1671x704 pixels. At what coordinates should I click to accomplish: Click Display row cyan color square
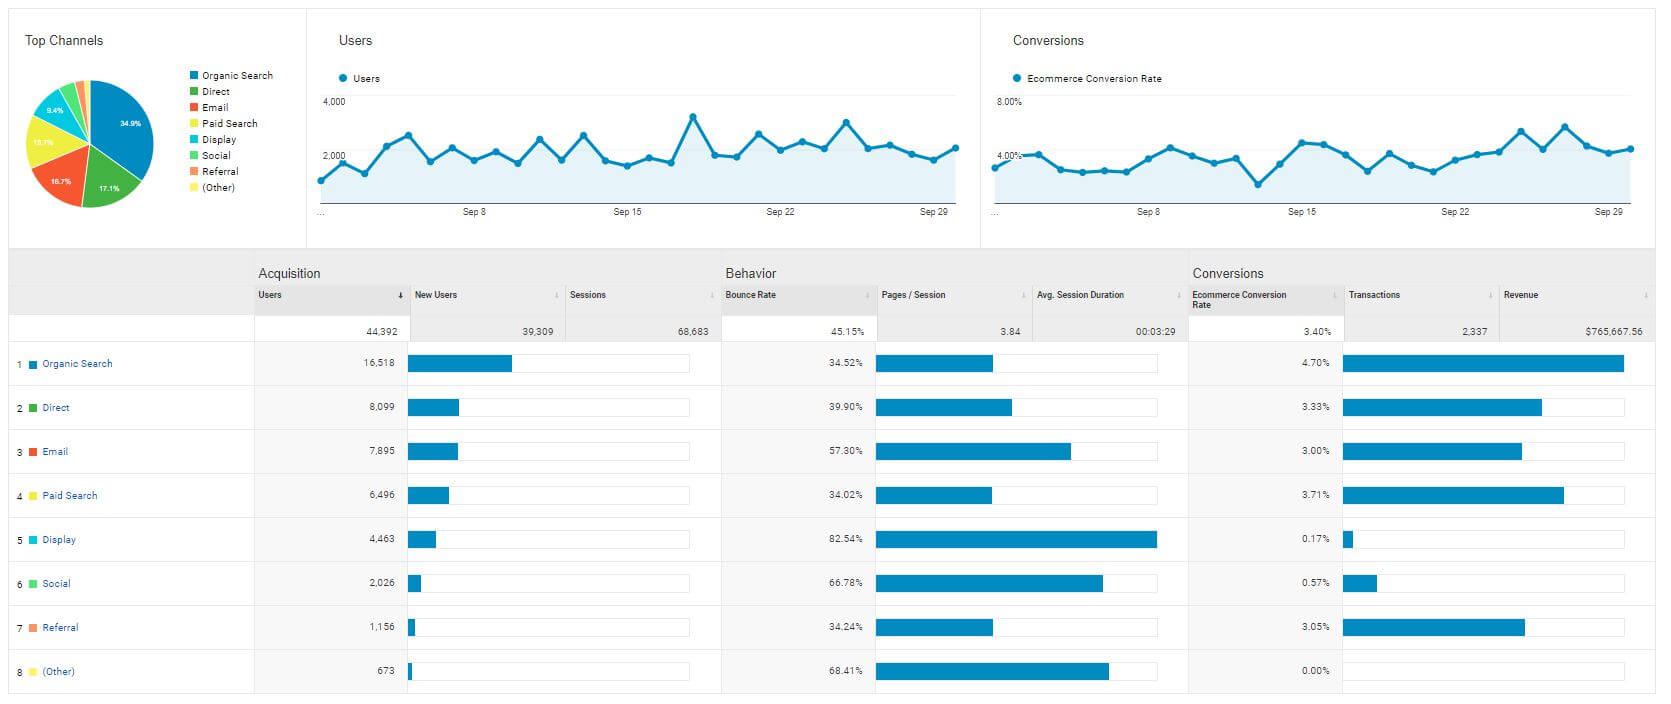point(33,540)
